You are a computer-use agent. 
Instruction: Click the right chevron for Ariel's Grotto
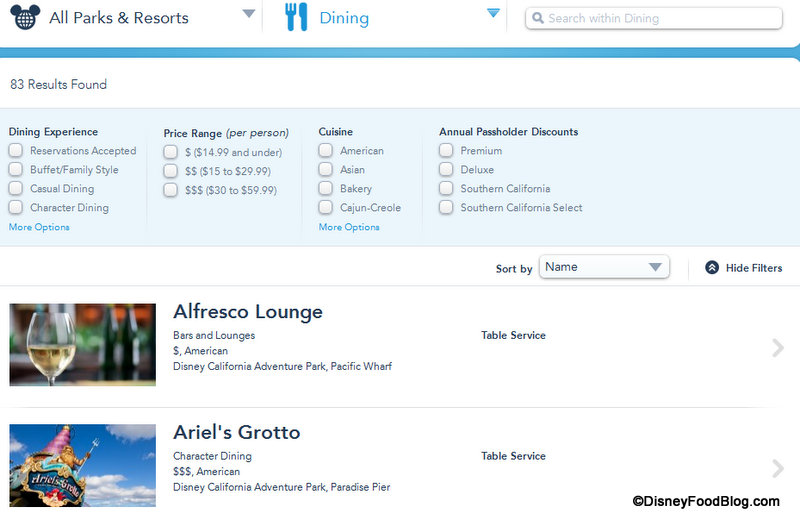778,468
